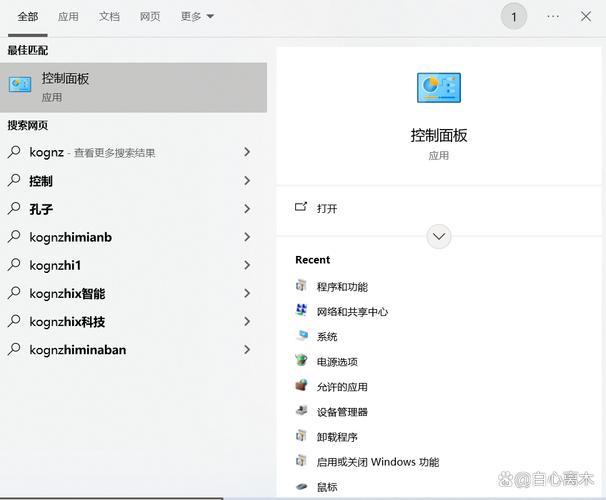The height and width of the screenshot is (500, 606).
Task: Click the 网络和共享中心 icon
Action: 301,310
